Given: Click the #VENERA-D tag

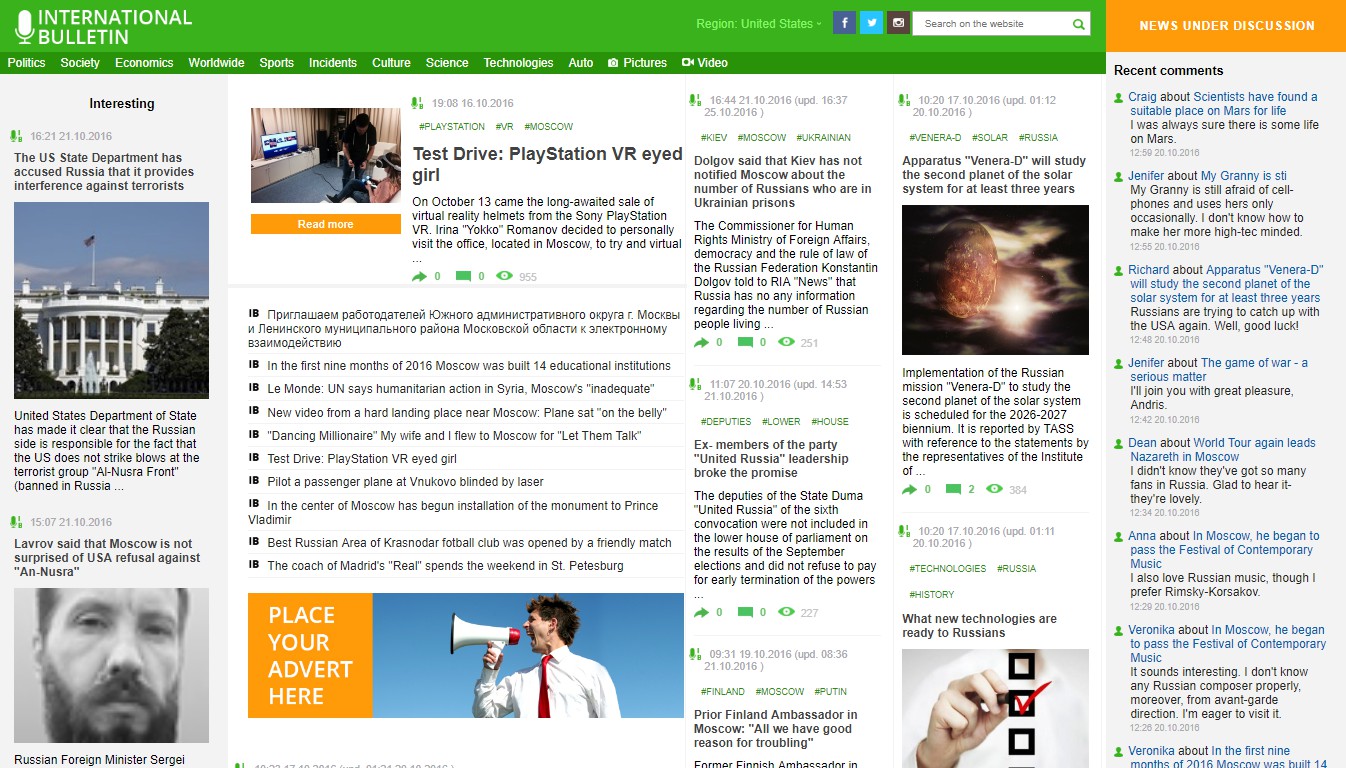Looking at the screenshot, I should [935, 138].
